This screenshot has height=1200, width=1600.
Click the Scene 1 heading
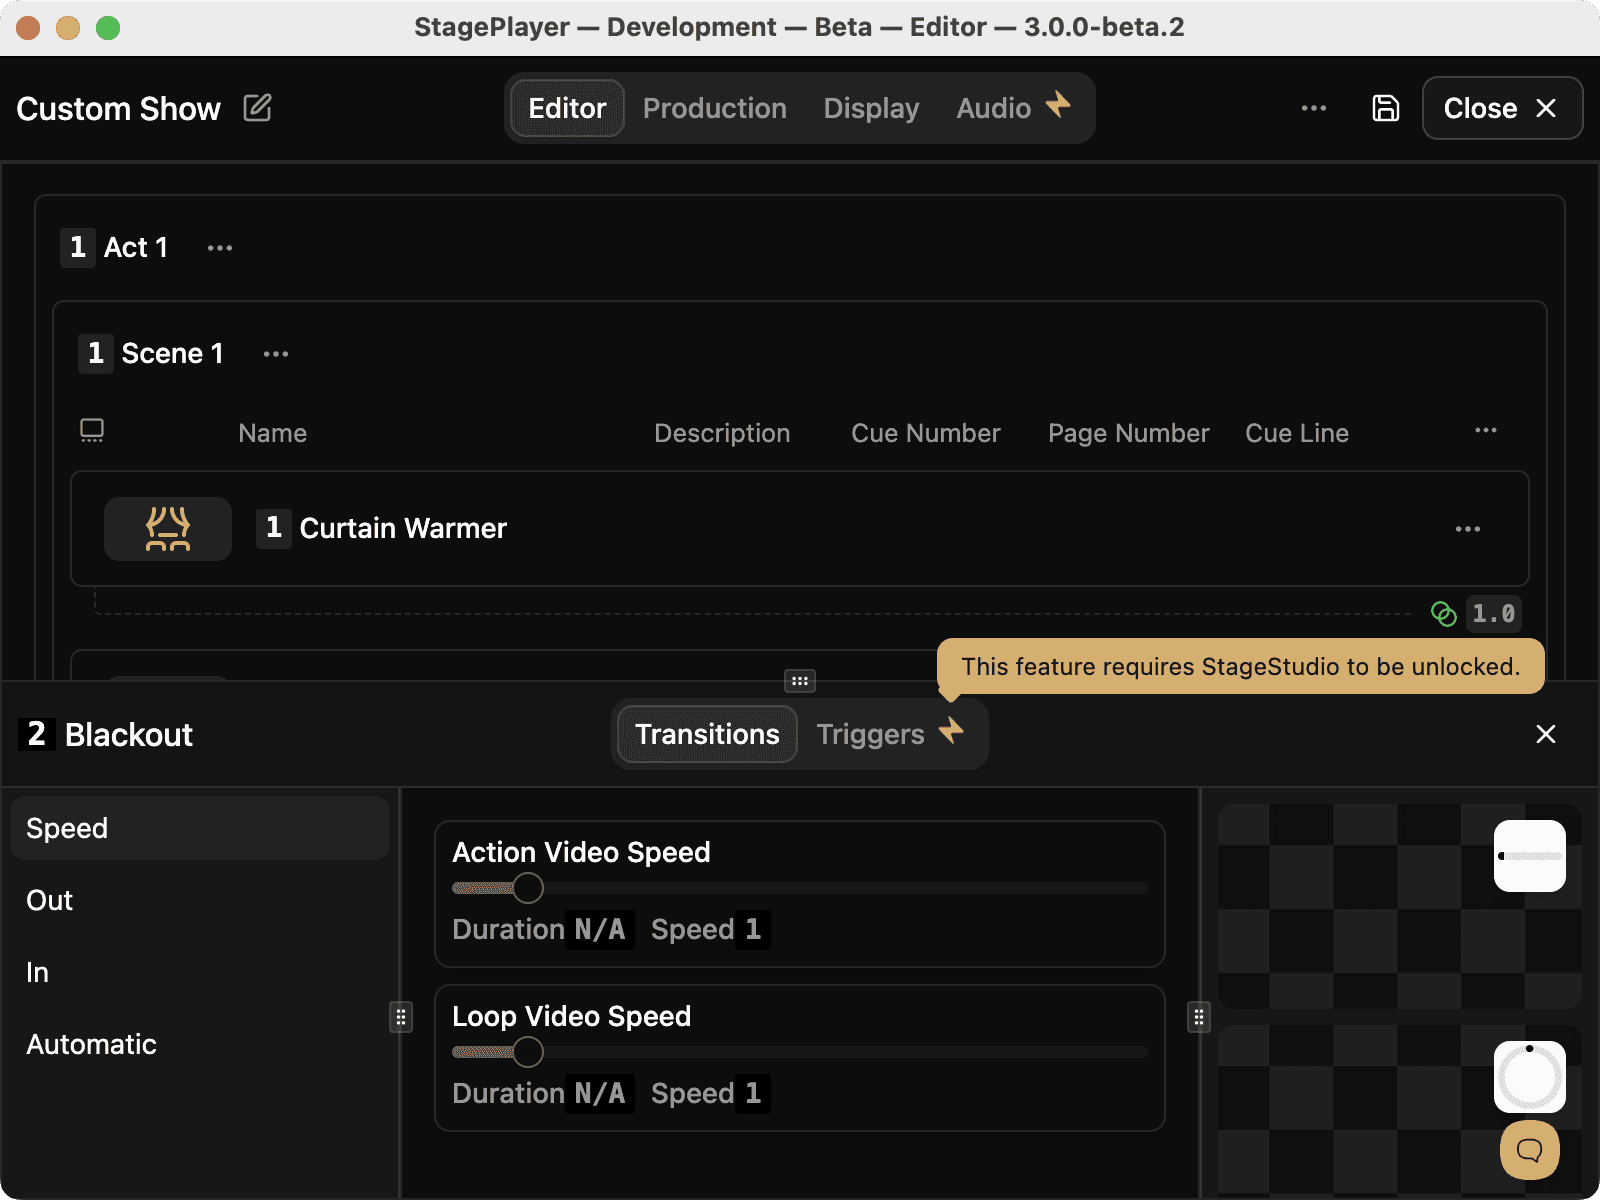172,353
